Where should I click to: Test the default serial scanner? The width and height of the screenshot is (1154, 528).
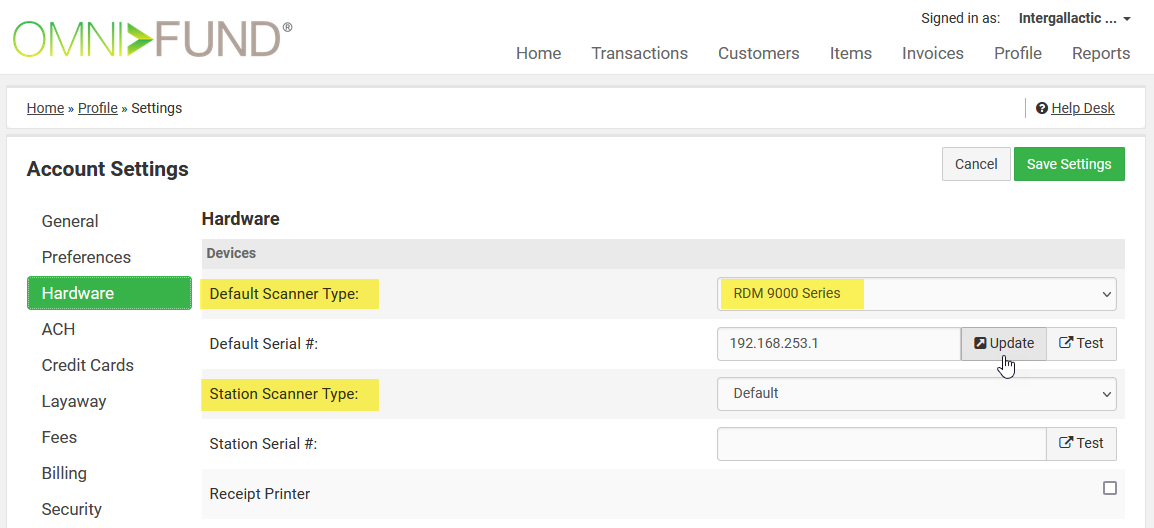(x=1081, y=343)
